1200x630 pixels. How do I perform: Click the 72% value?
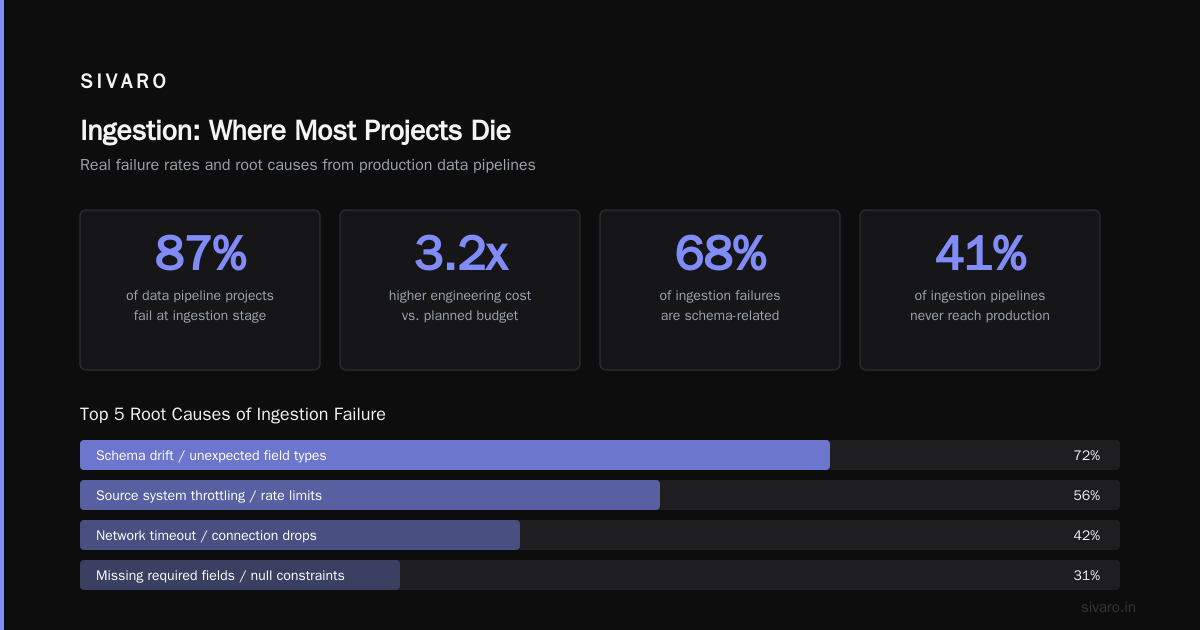tap(1086, 455)
